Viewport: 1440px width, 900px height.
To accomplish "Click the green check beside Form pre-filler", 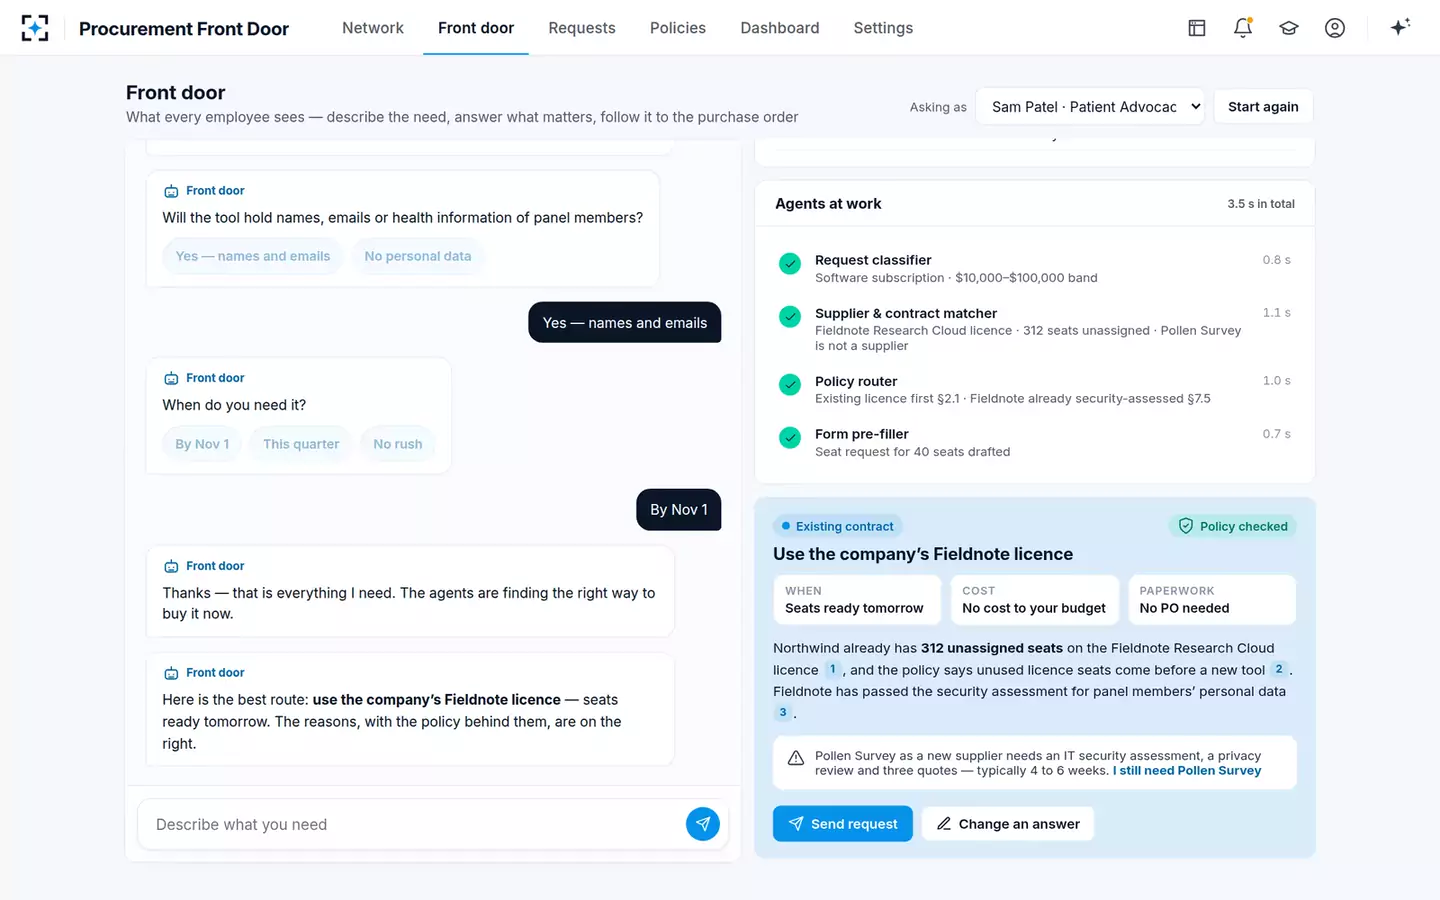I will [790, 438].
